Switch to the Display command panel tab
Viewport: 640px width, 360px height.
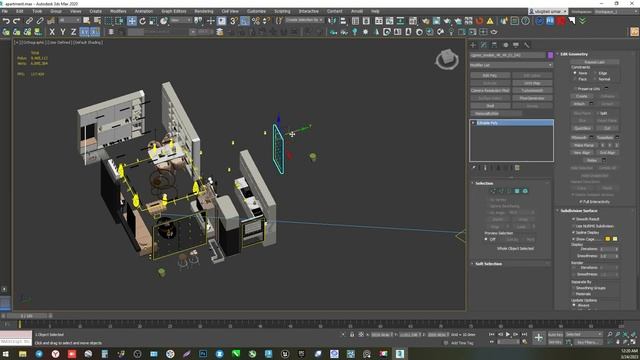(516, 45)
